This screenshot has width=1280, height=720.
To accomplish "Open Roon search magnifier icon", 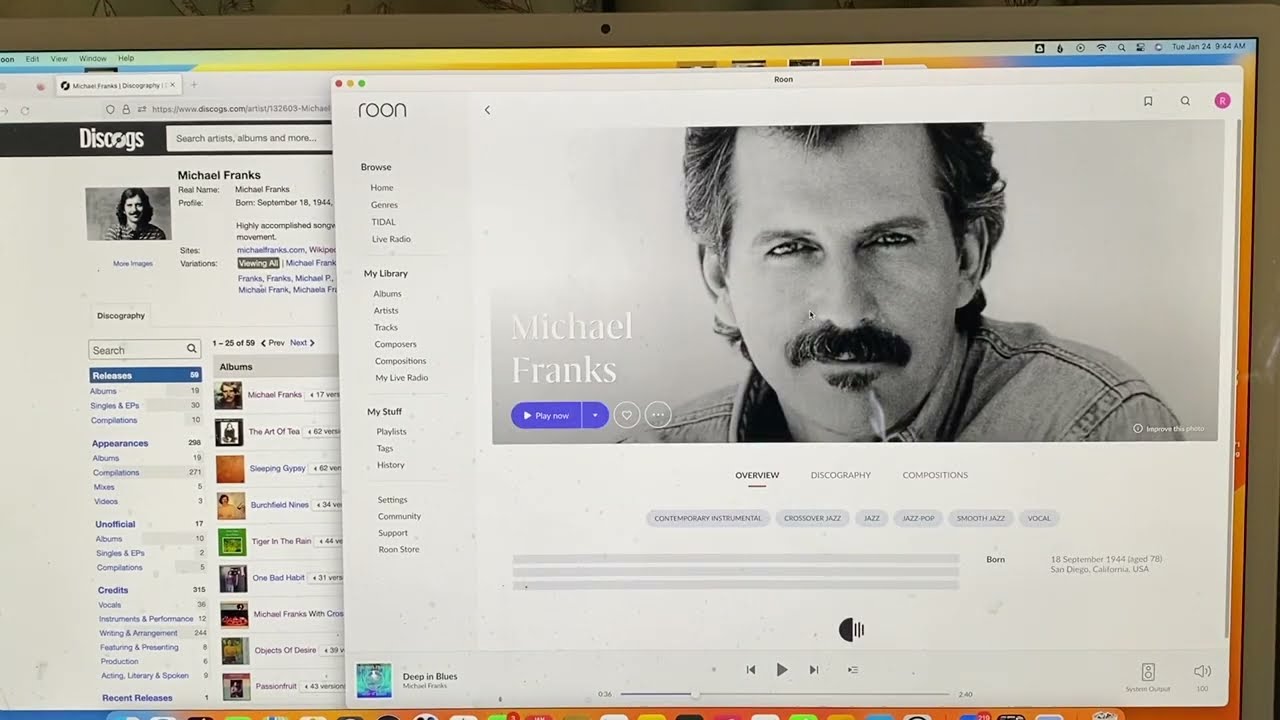I will [x=1185, y=101].
